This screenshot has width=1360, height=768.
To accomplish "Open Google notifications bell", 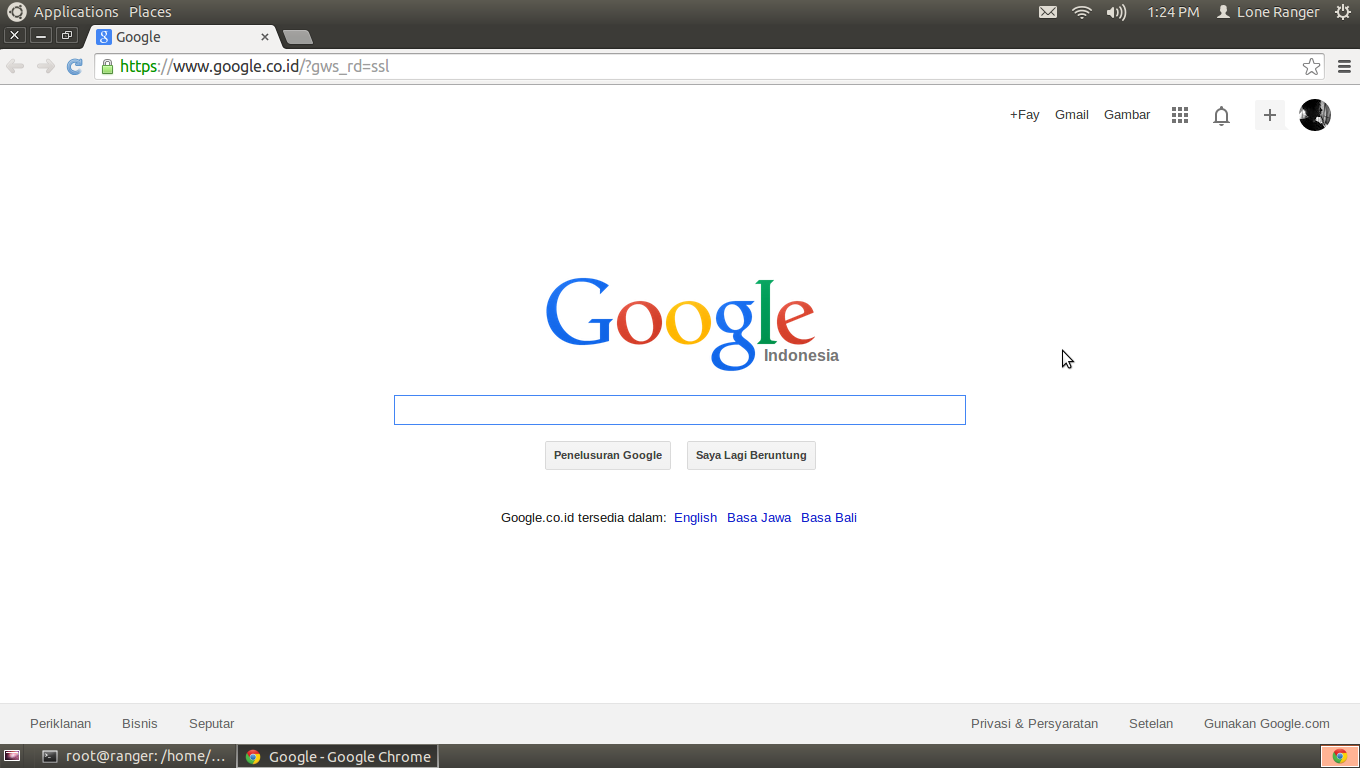I will (1221, 116).
